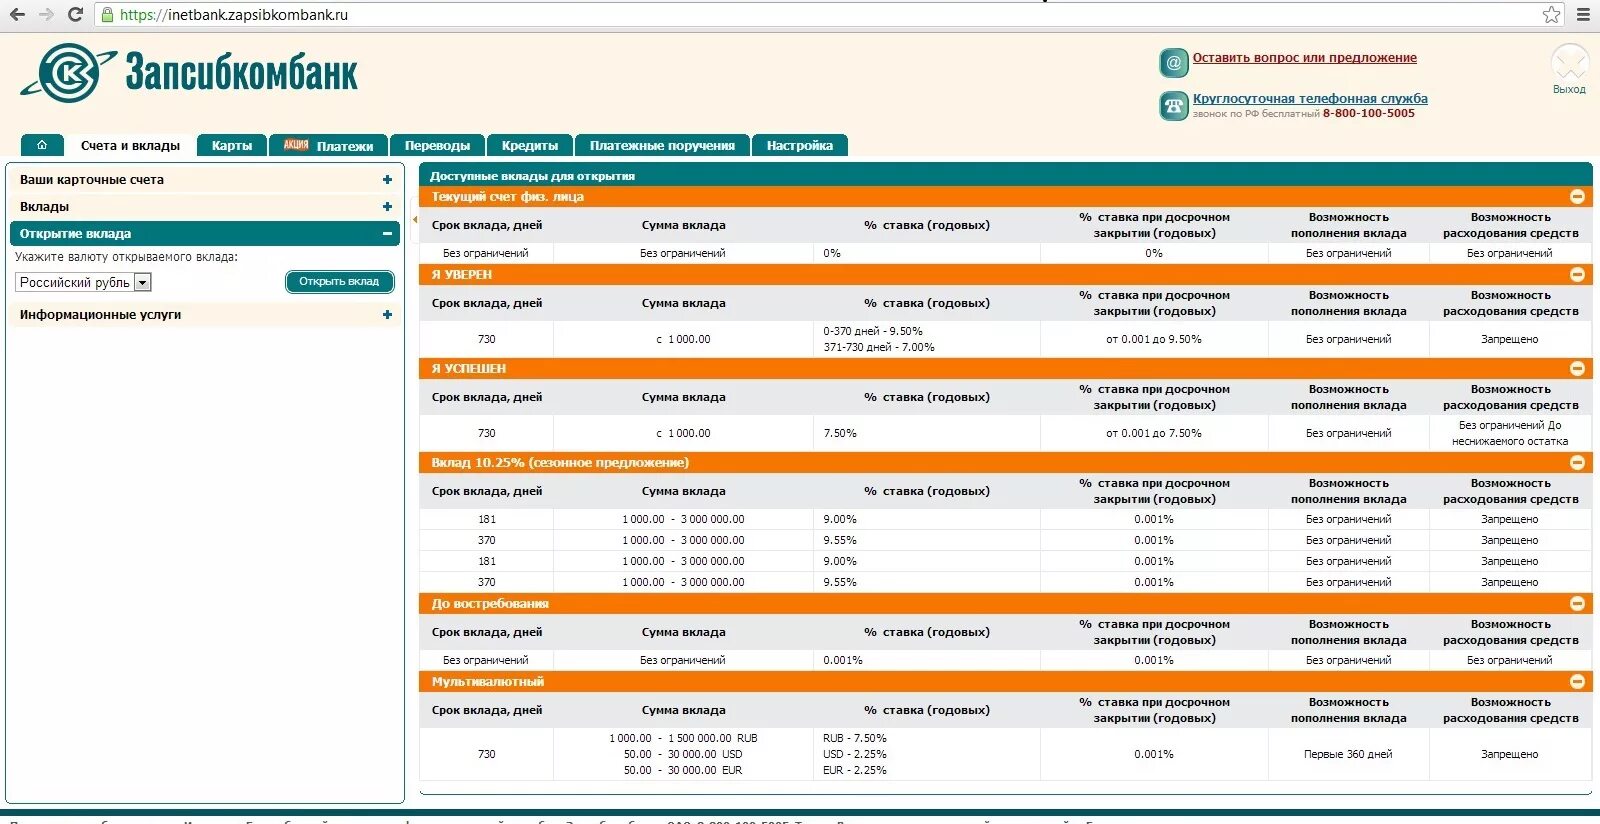Click the telephone service icon
Viewport: 1600px width, 824px height.
pyautogui.click(x=1173, y=105)
